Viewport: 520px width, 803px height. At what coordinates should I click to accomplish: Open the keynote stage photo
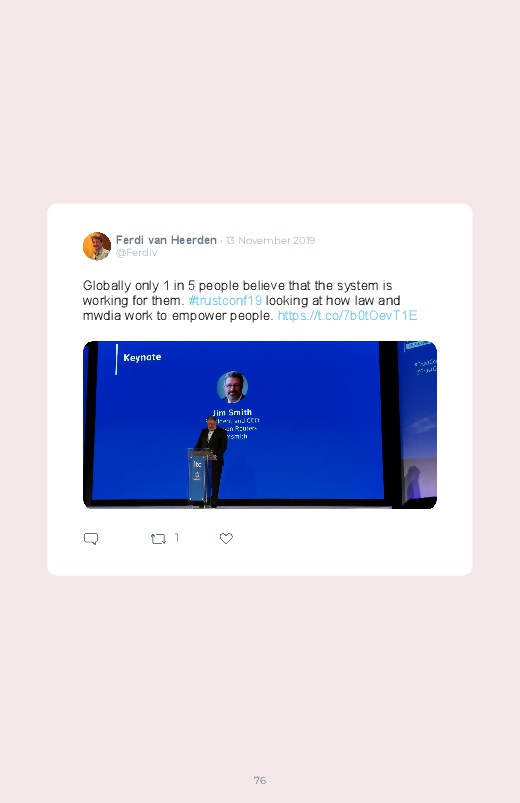[x=260, y=425]
